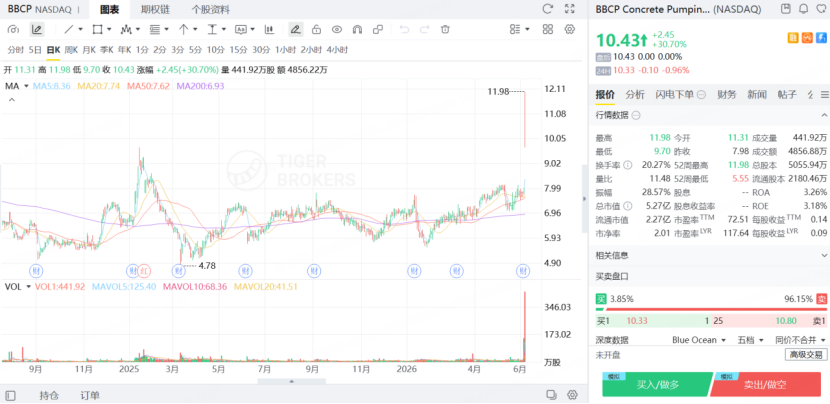This screenshot has width=830, height=404.
Task: Toggle the highlighted brush pen tool
Action: pyautogui.click(x=296, y=29)
